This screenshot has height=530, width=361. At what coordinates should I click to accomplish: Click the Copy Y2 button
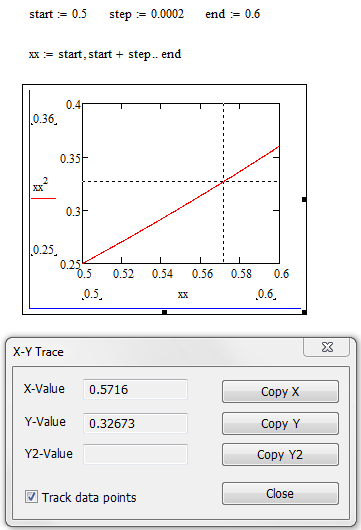pos(280,455)
